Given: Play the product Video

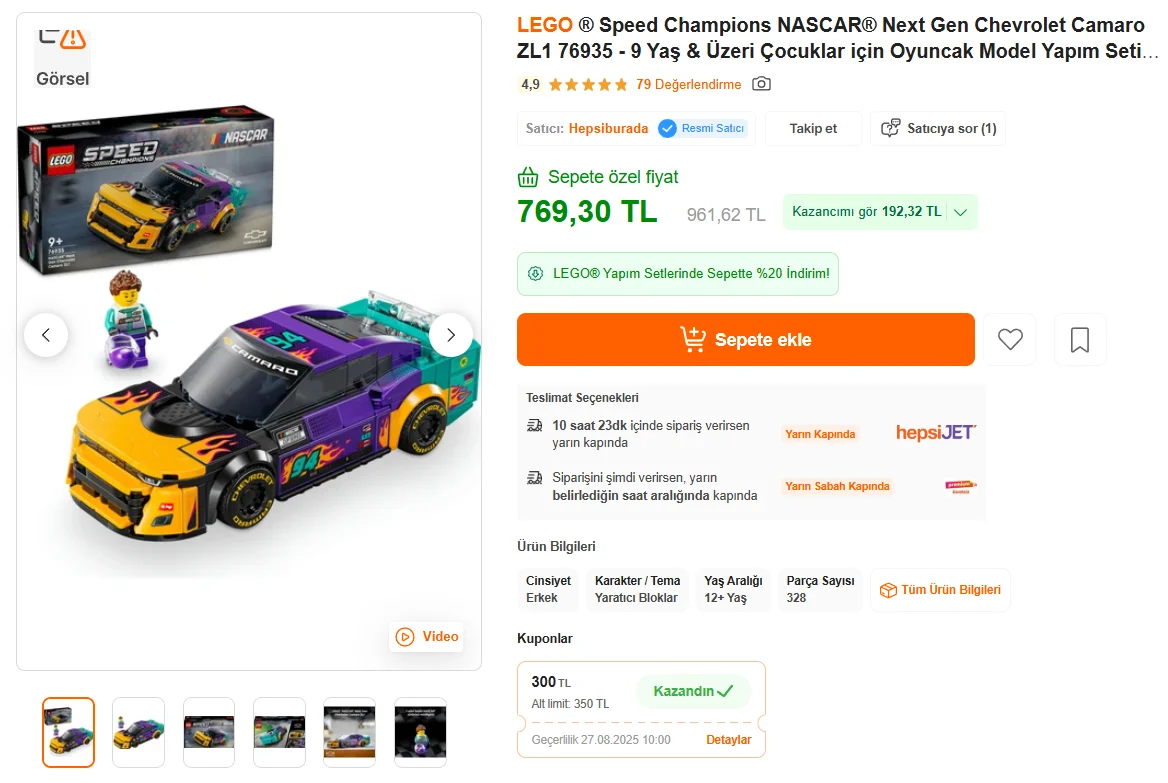Looking at the screenshot, I should pos(427,637).
